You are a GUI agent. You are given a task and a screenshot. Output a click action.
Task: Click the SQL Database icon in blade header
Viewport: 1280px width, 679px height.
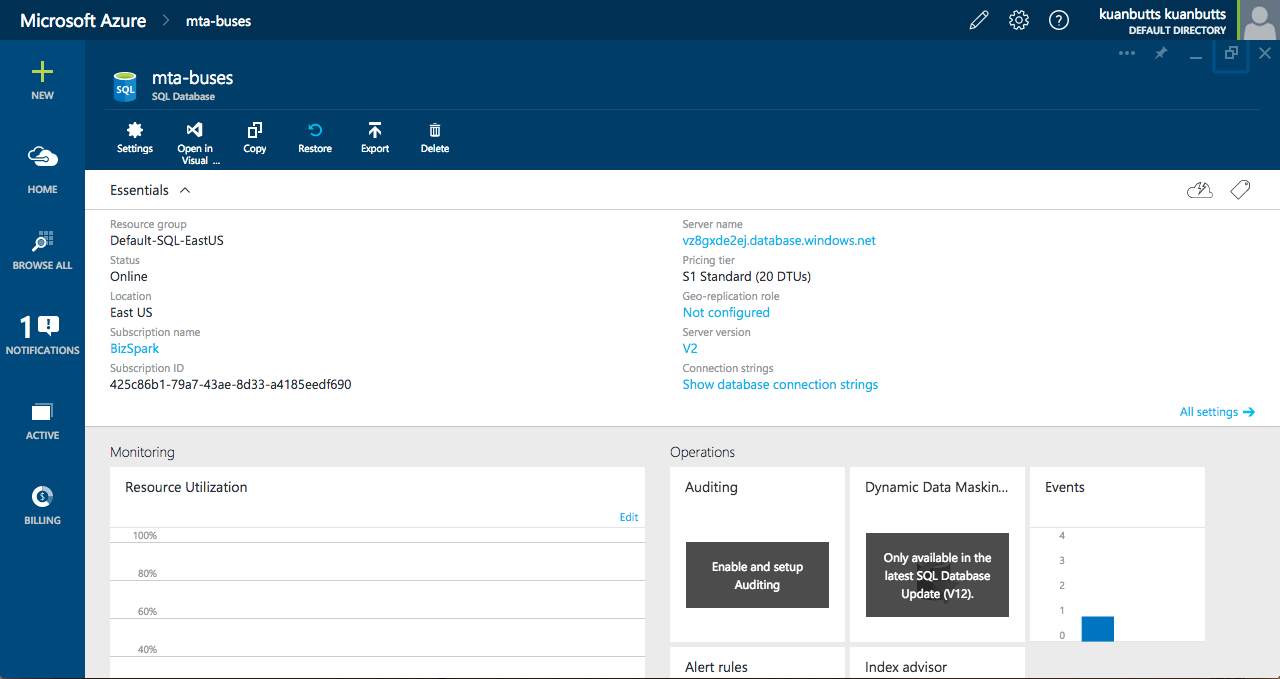pyautogui.click(x=125, y=86)
